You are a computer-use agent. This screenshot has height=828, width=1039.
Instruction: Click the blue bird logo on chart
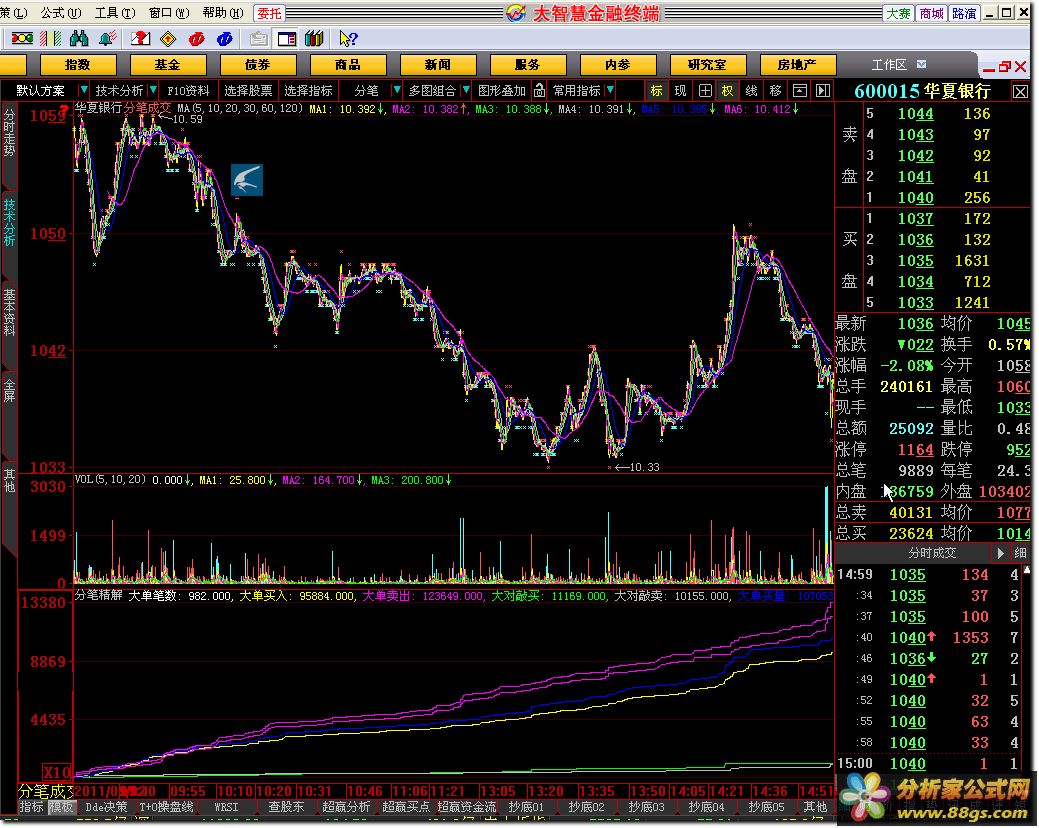coord(246,180)
